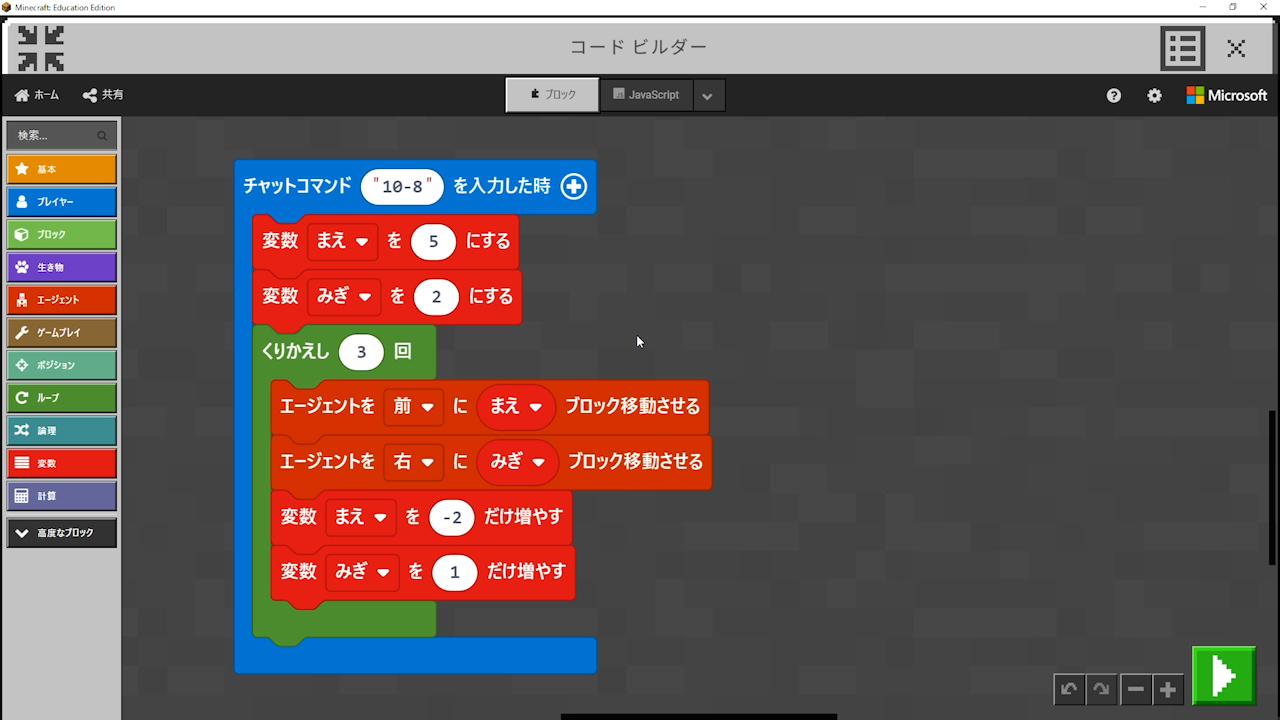Click the green Play run button
Image resolution: width=1280 pixels, height=720 pixels.
(1223, 676)
